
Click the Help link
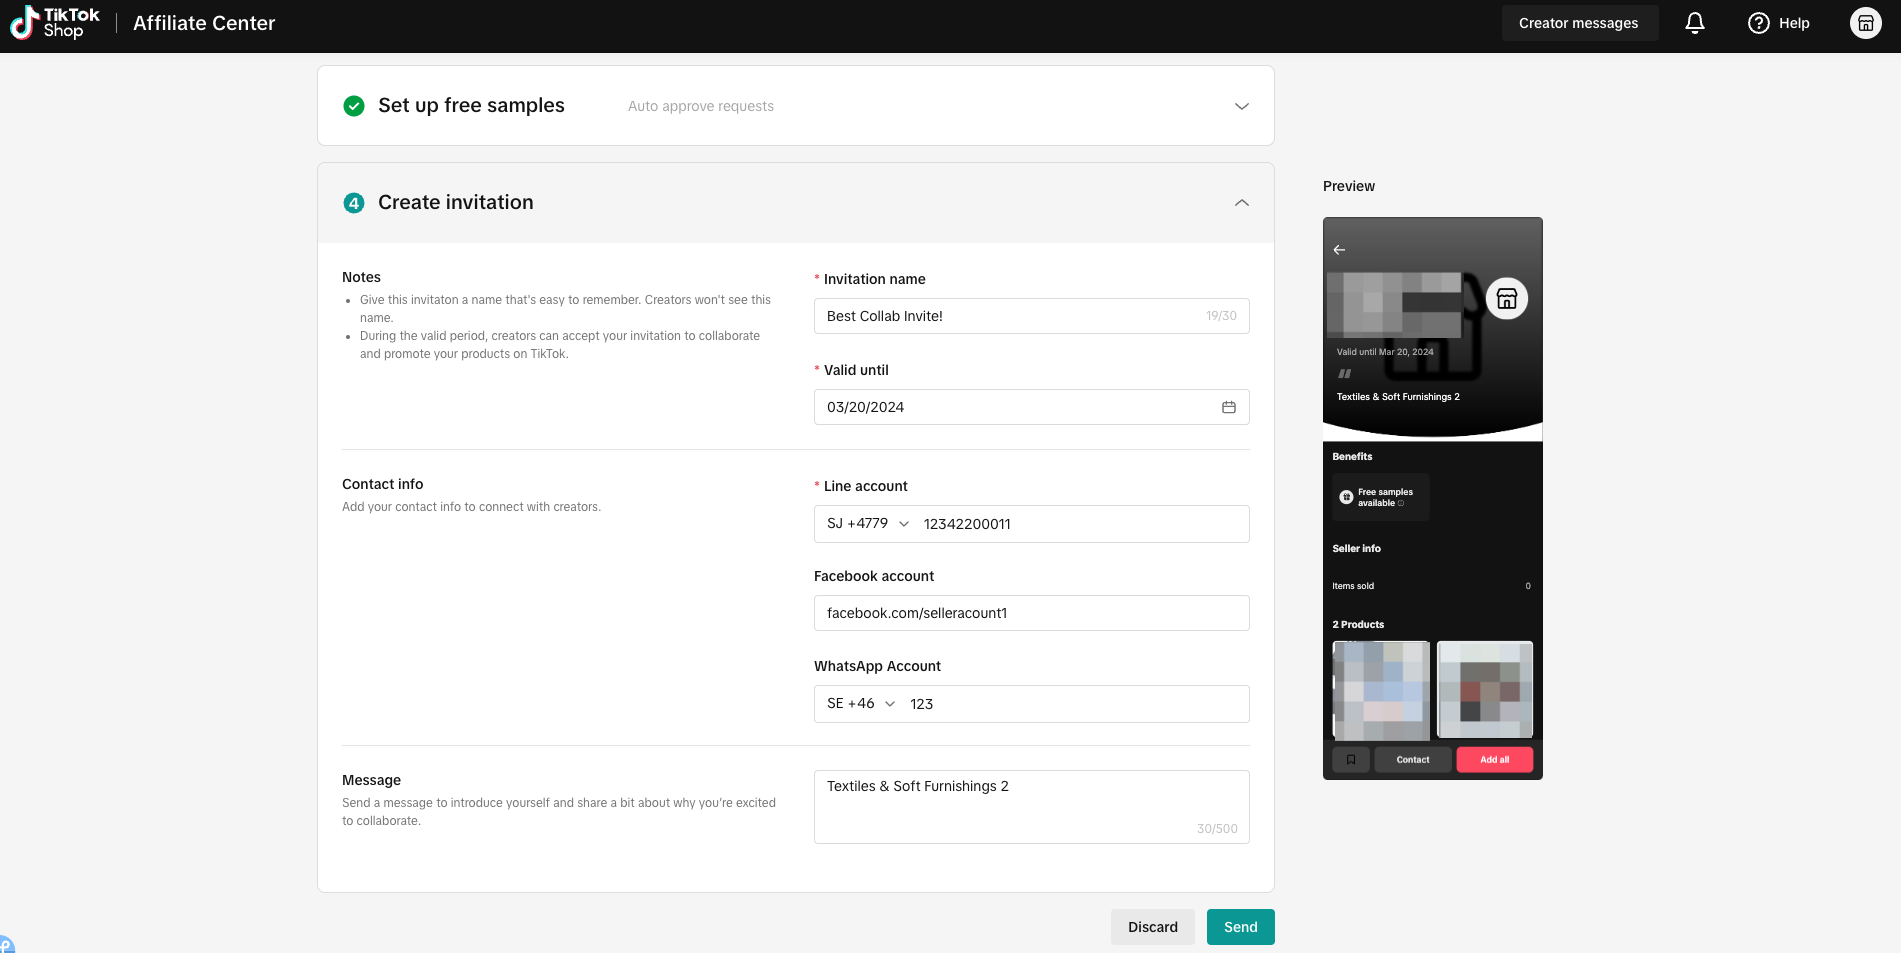coord(1794,23)
